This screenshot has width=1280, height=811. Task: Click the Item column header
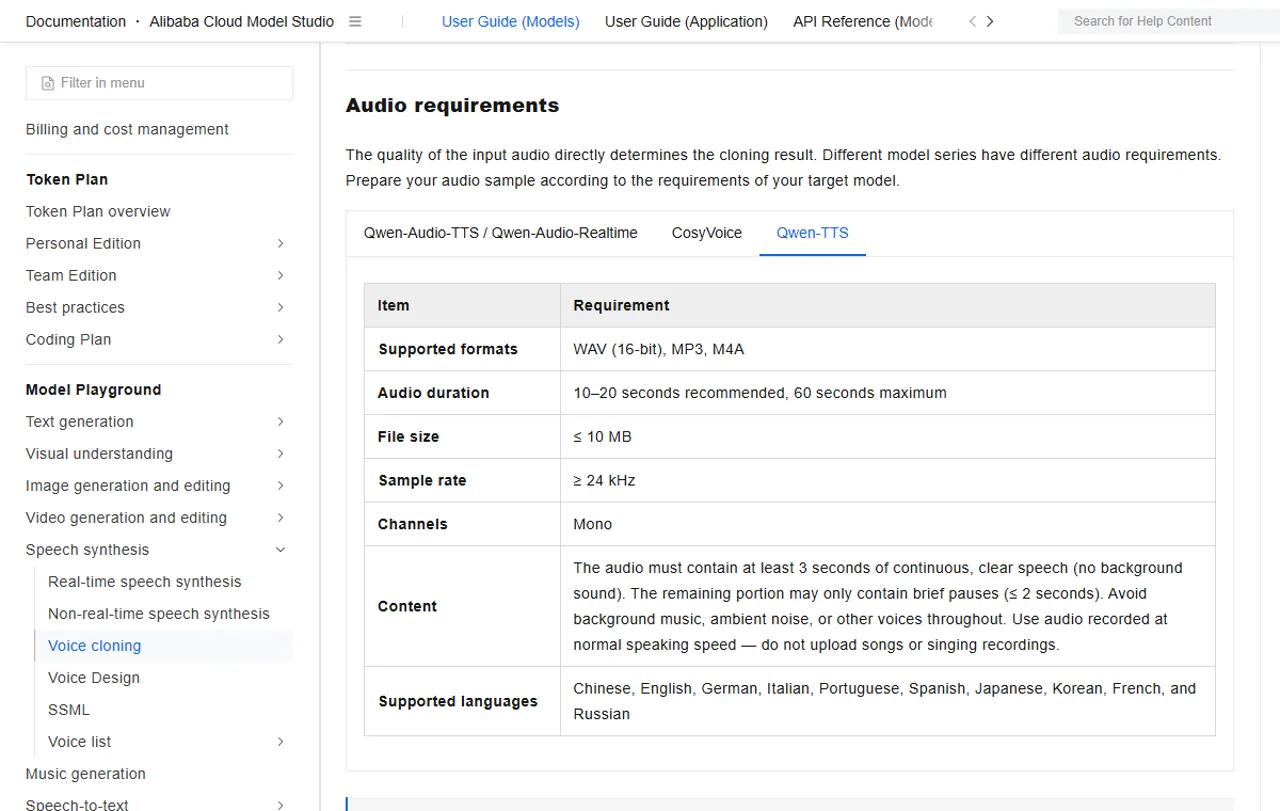tap(393, 305)
